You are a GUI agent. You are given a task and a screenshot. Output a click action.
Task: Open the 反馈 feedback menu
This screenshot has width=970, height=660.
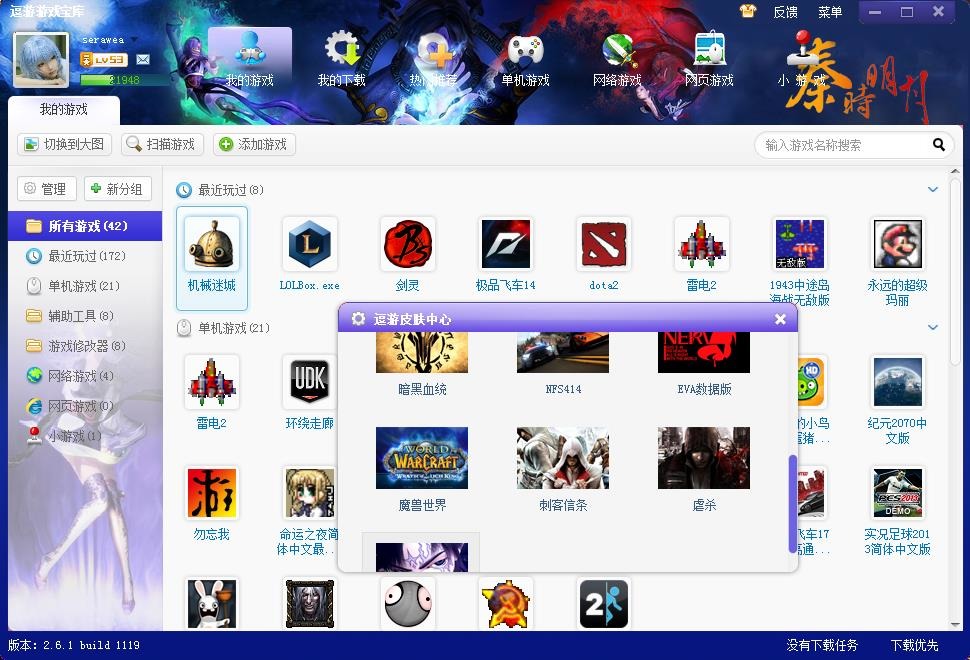click(786, 12)
